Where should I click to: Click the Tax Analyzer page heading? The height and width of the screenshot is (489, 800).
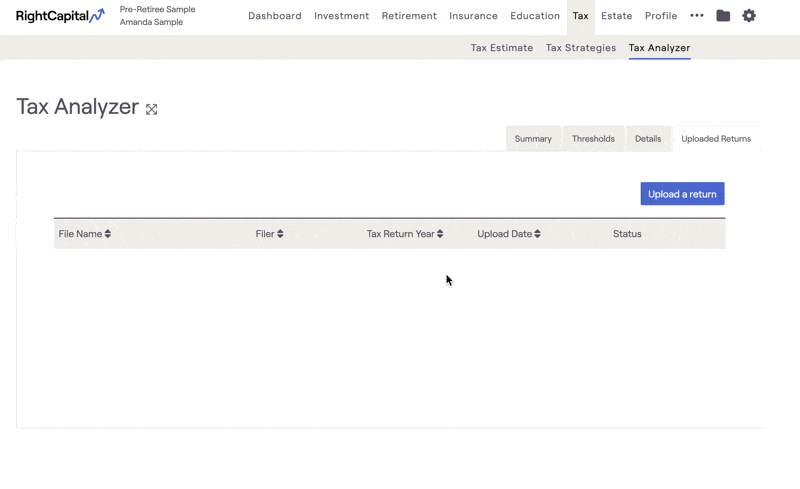78,107
